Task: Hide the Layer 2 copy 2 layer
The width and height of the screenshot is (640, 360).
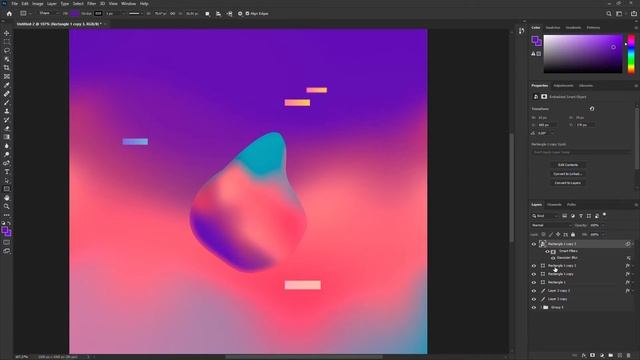Action: 533,291
